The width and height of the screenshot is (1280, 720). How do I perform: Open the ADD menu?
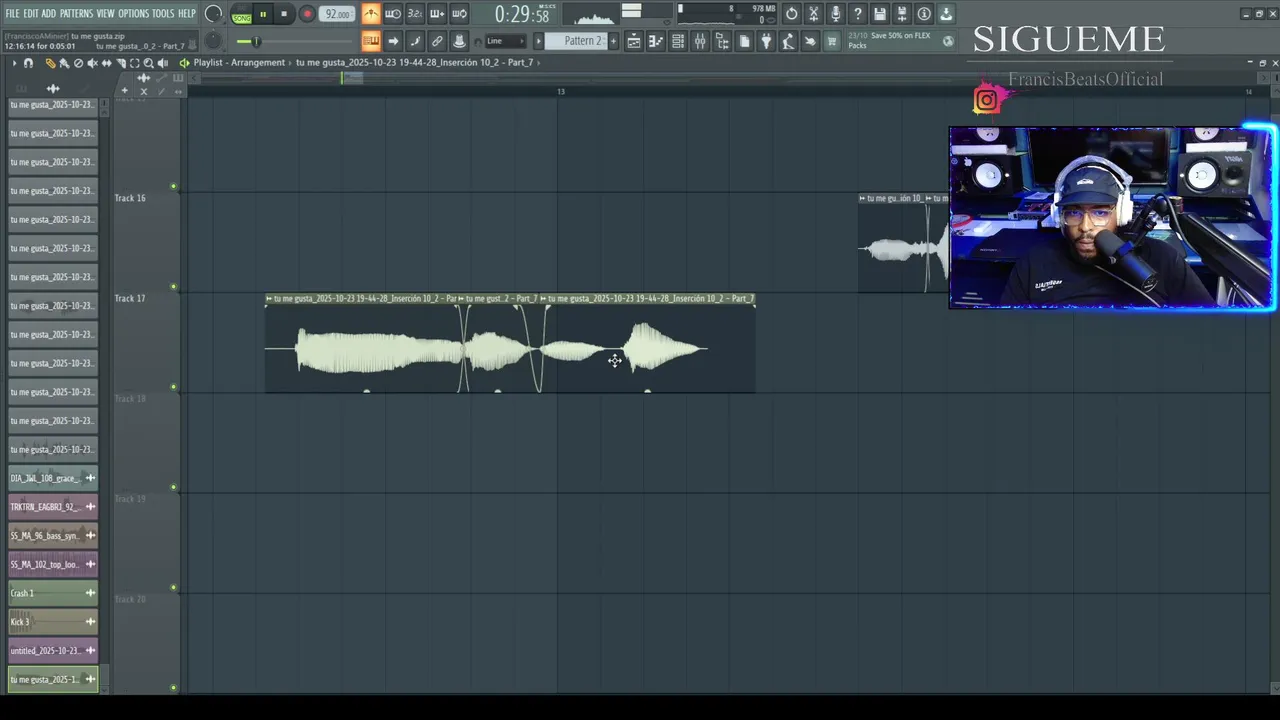[49, 13]
